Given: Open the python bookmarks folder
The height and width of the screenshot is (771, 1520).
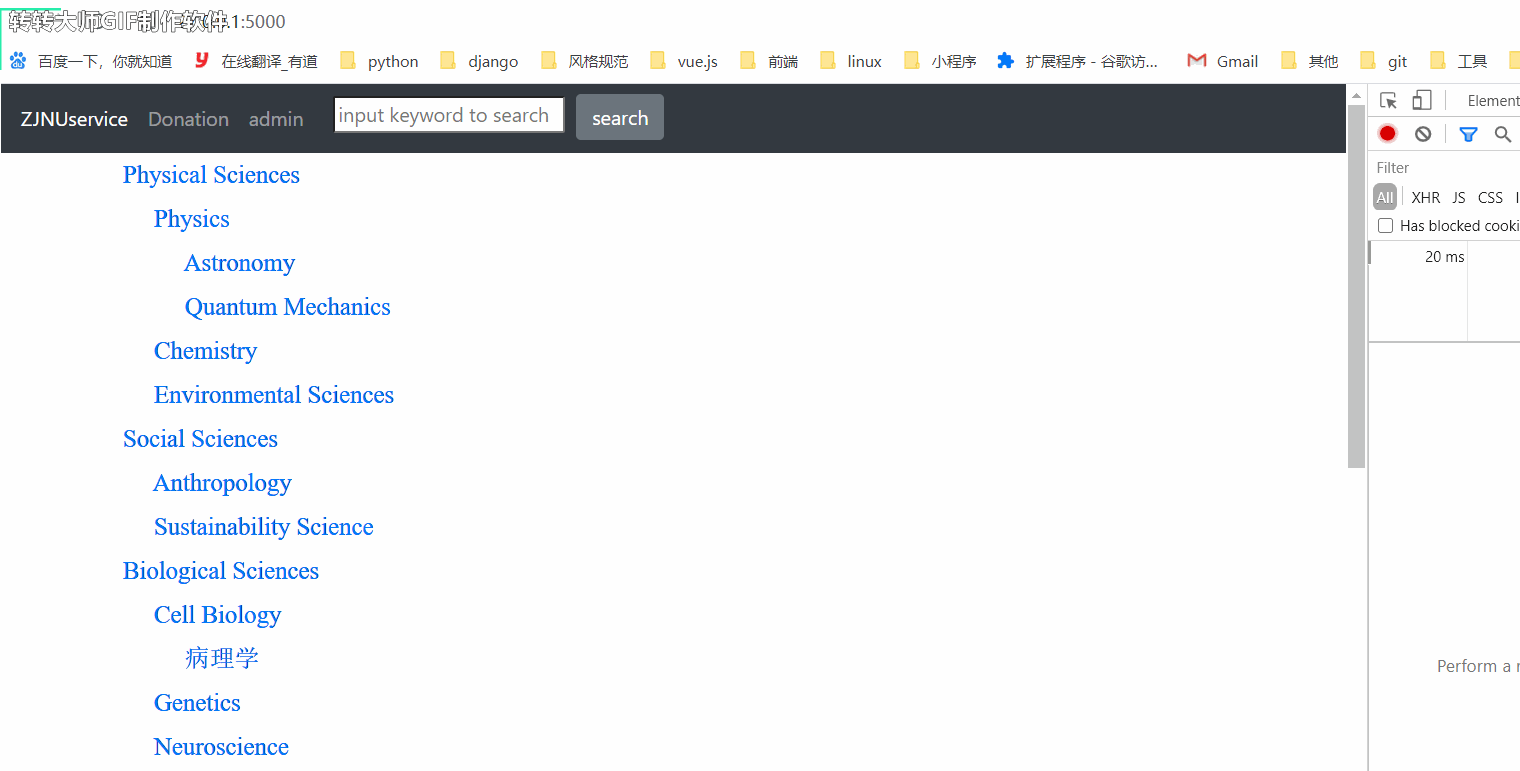Looking at the screenshot, I should (x=379, y=61).
